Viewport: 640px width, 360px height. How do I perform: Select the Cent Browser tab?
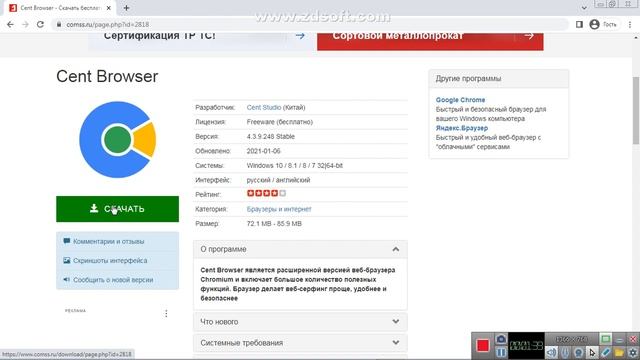[59, 8]
